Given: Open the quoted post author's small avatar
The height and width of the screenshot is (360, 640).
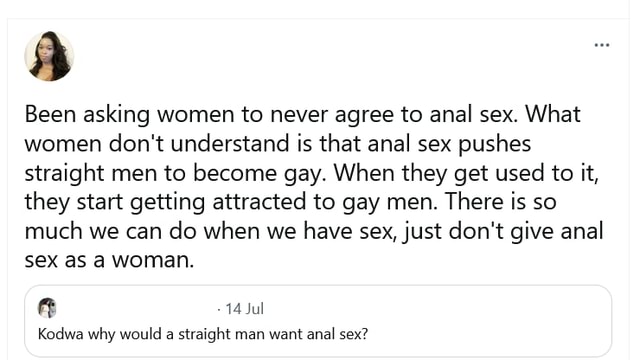Looking at the screenshot, I should pyautogui.click(x=47, y=308).
